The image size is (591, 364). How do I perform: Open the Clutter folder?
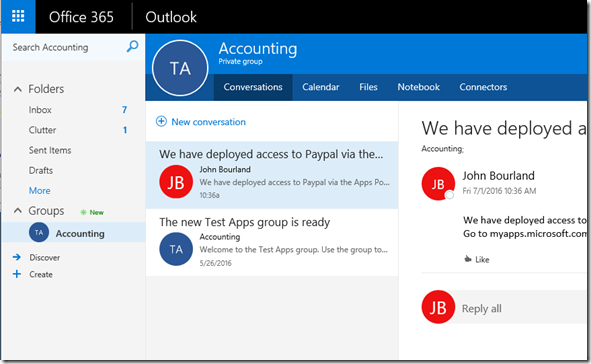pyautogui.click(x=42, y=130)
